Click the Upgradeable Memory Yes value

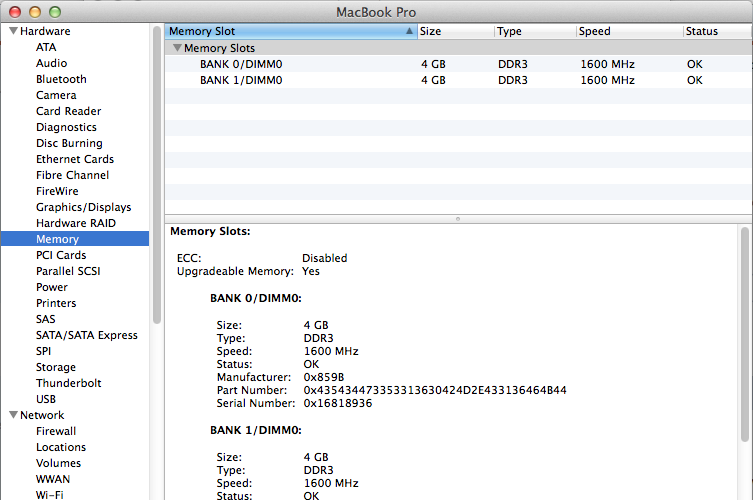(311, 271)
